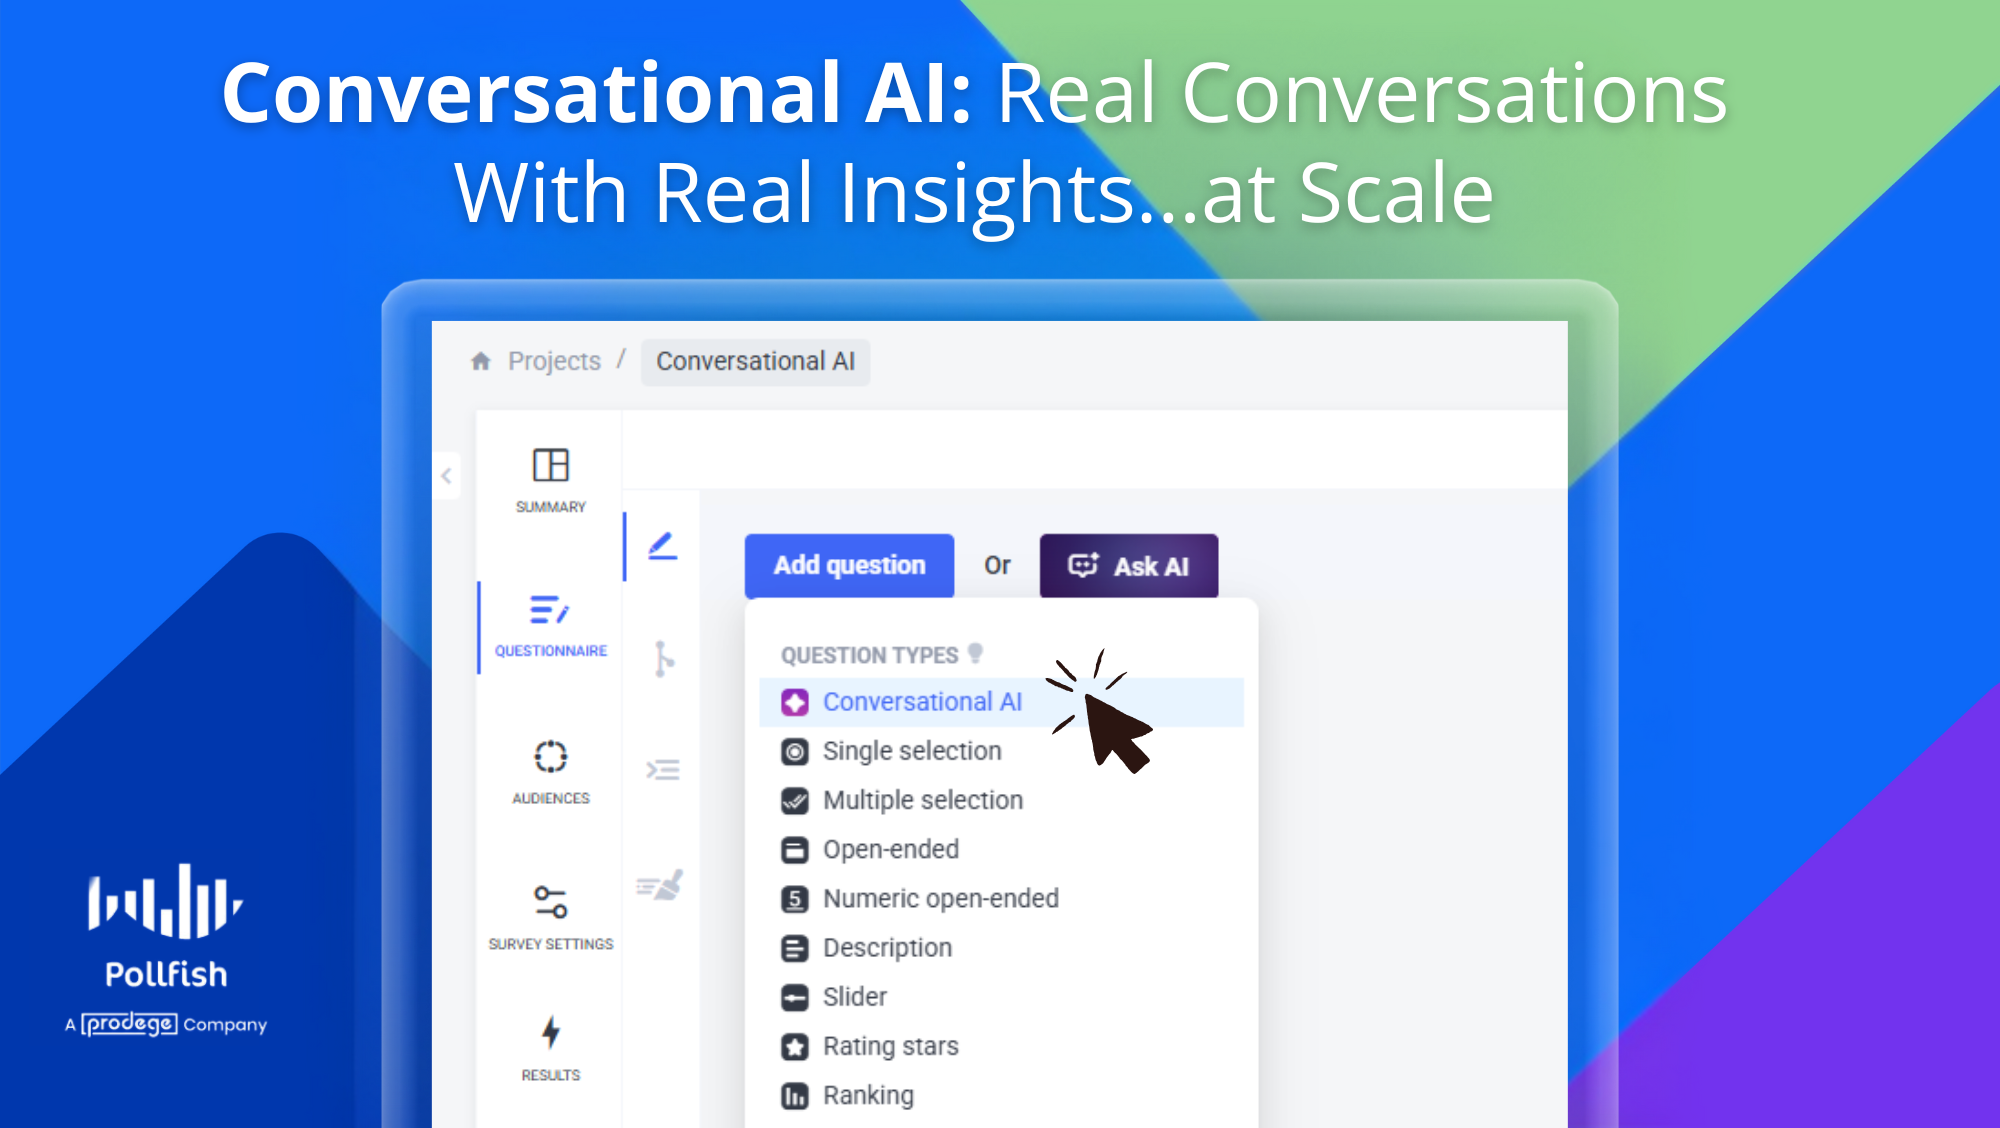2000x1128 pixels.
Task: Click the lightbulb hint next to Question Types
Action: [975, 653]
